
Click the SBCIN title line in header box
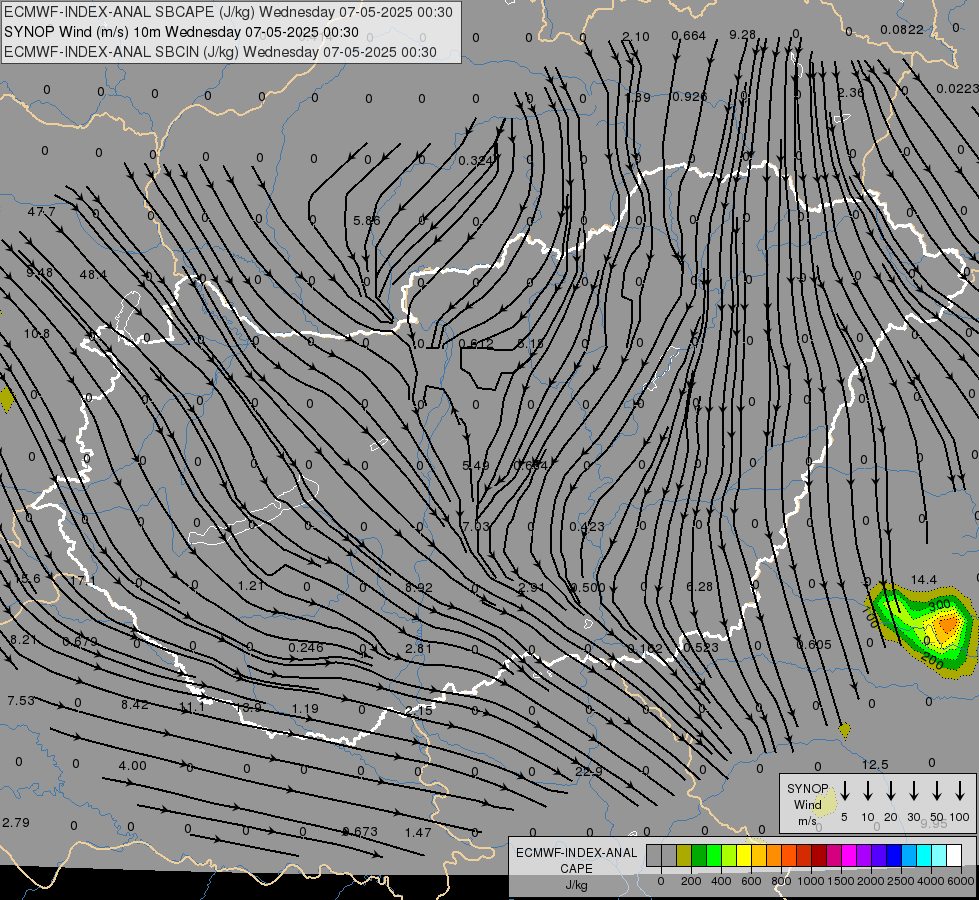220,52
